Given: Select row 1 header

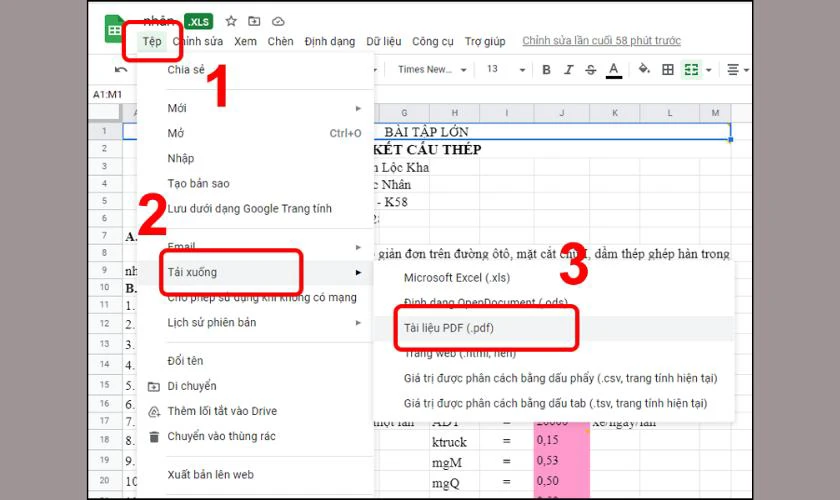Looking at the screenshot, I should point(104,131).
